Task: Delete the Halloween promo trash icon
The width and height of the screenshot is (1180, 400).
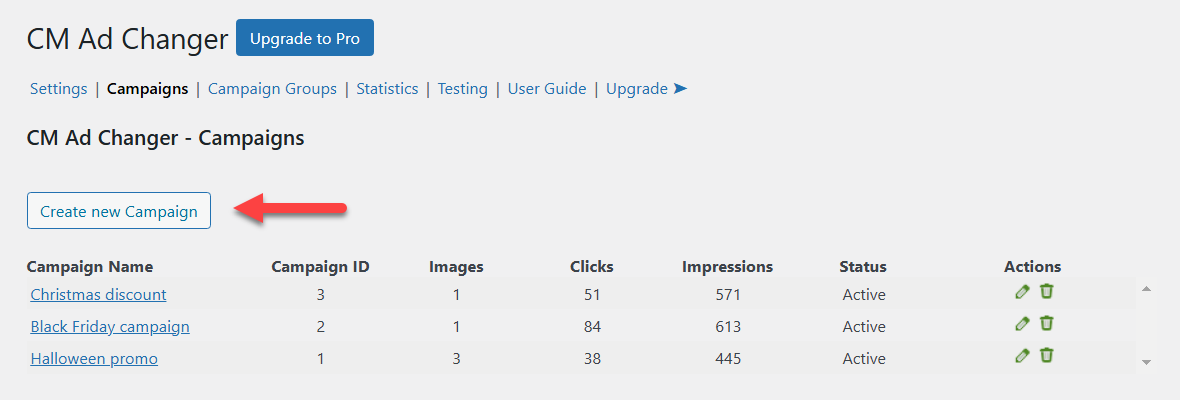Action: pos(1047,355)
